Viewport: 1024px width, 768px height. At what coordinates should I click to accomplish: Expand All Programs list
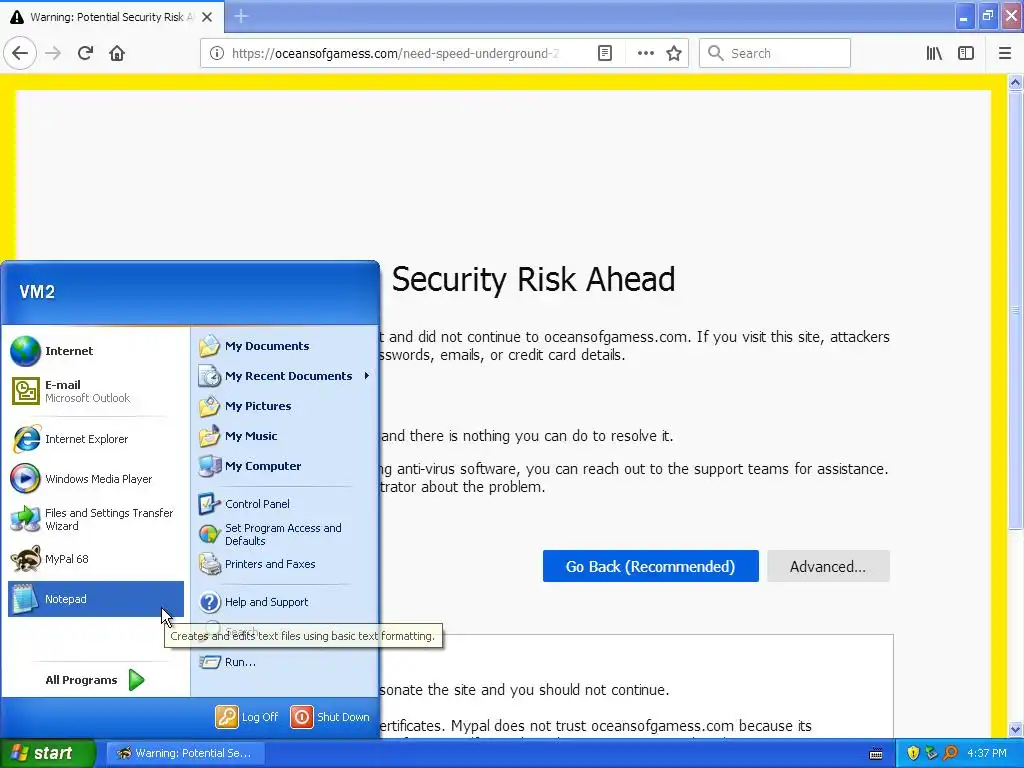[x=95, y=680]
